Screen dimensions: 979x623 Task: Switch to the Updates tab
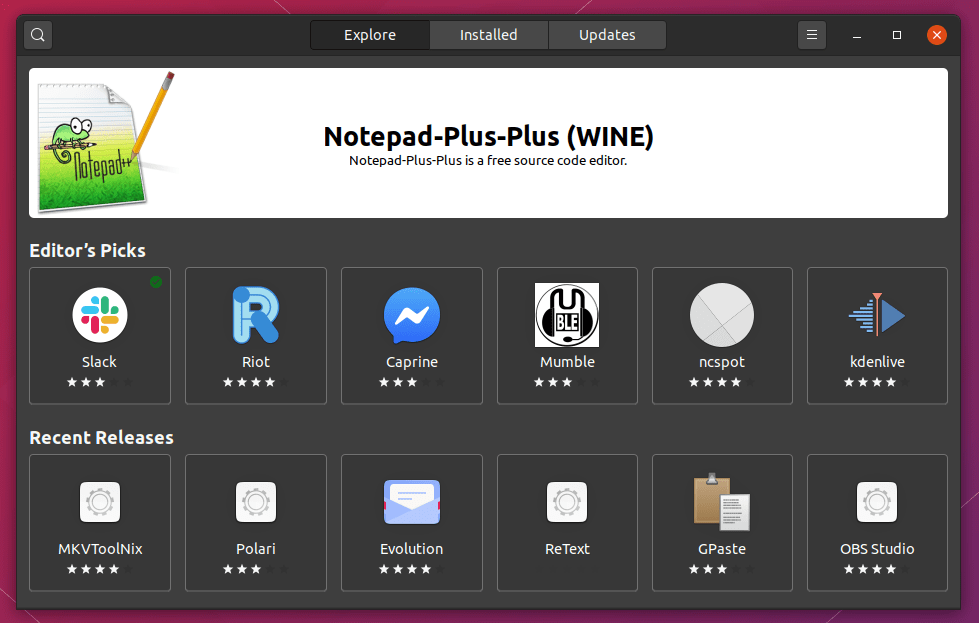pyautogui.click(x=607, y=34)
